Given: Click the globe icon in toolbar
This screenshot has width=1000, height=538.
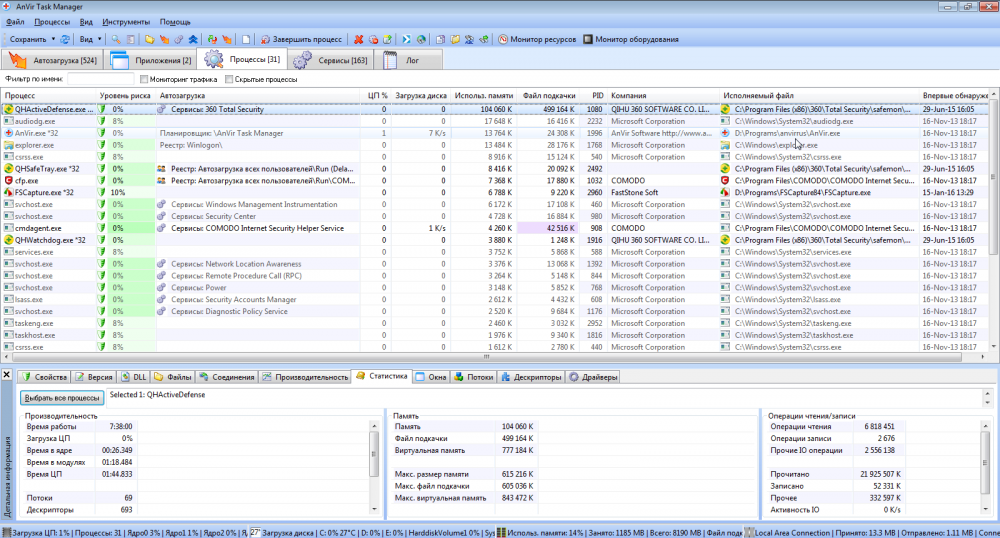Looking at the screenshot, I should tap(421, 40).
